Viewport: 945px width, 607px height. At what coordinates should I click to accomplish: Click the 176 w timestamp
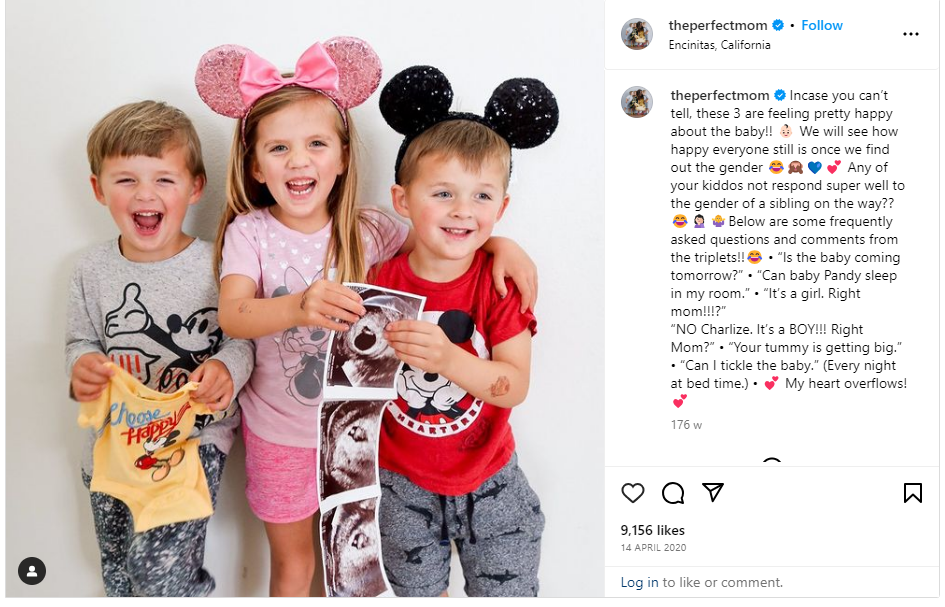pos(686,425)
